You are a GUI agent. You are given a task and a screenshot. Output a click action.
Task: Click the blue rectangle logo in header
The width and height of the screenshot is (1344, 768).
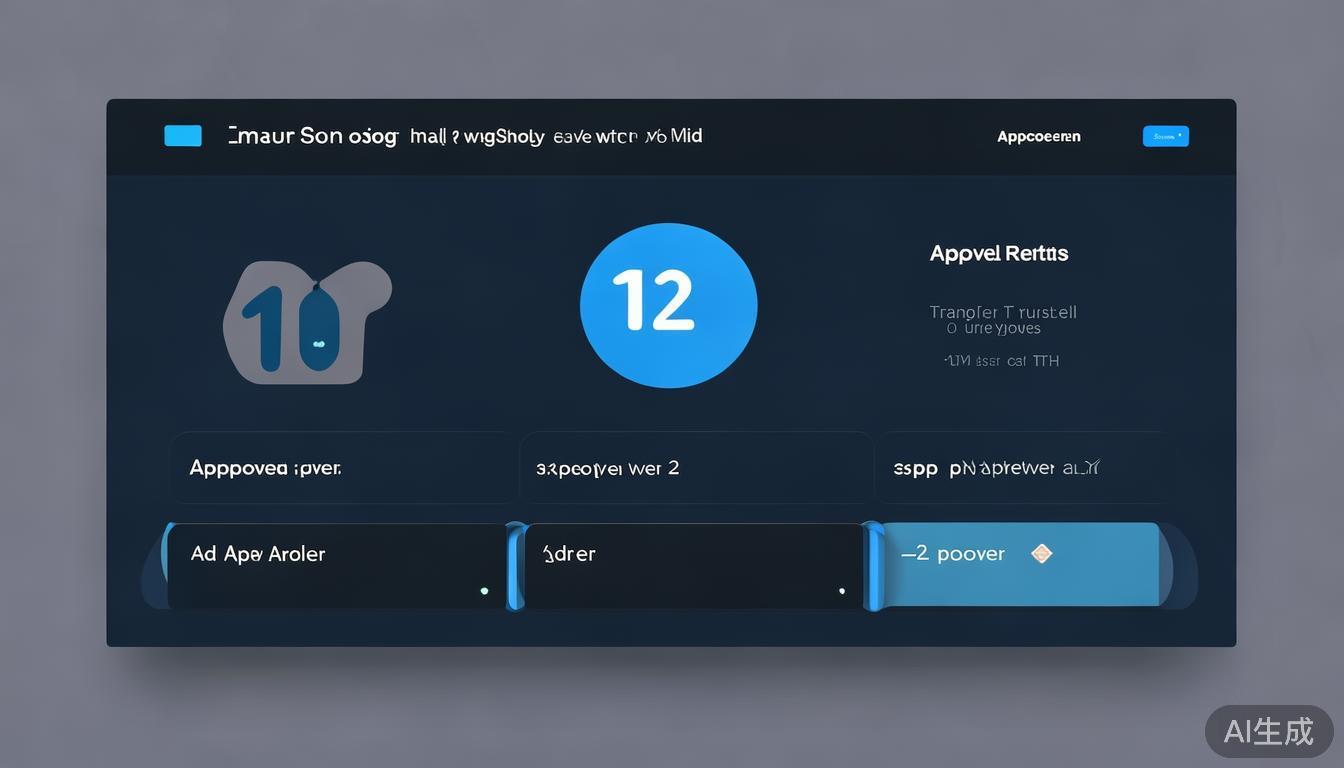point(183,136)
